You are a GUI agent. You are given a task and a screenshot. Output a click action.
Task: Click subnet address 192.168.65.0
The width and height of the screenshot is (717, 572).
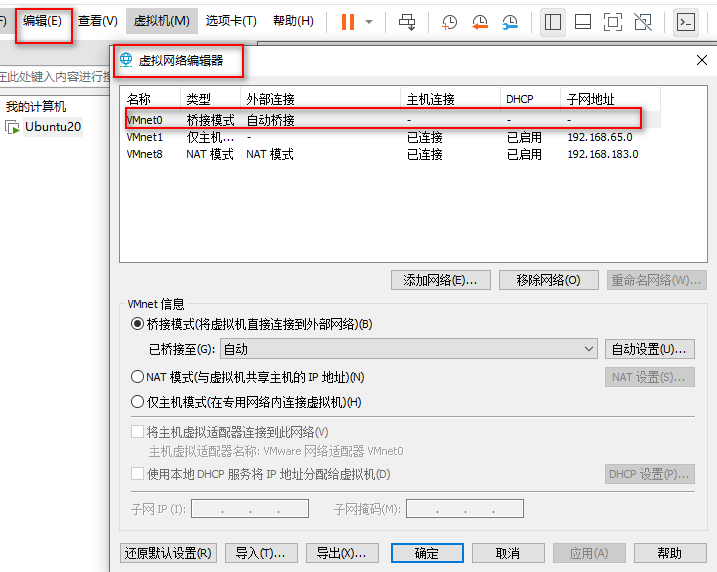coord(599,137)
